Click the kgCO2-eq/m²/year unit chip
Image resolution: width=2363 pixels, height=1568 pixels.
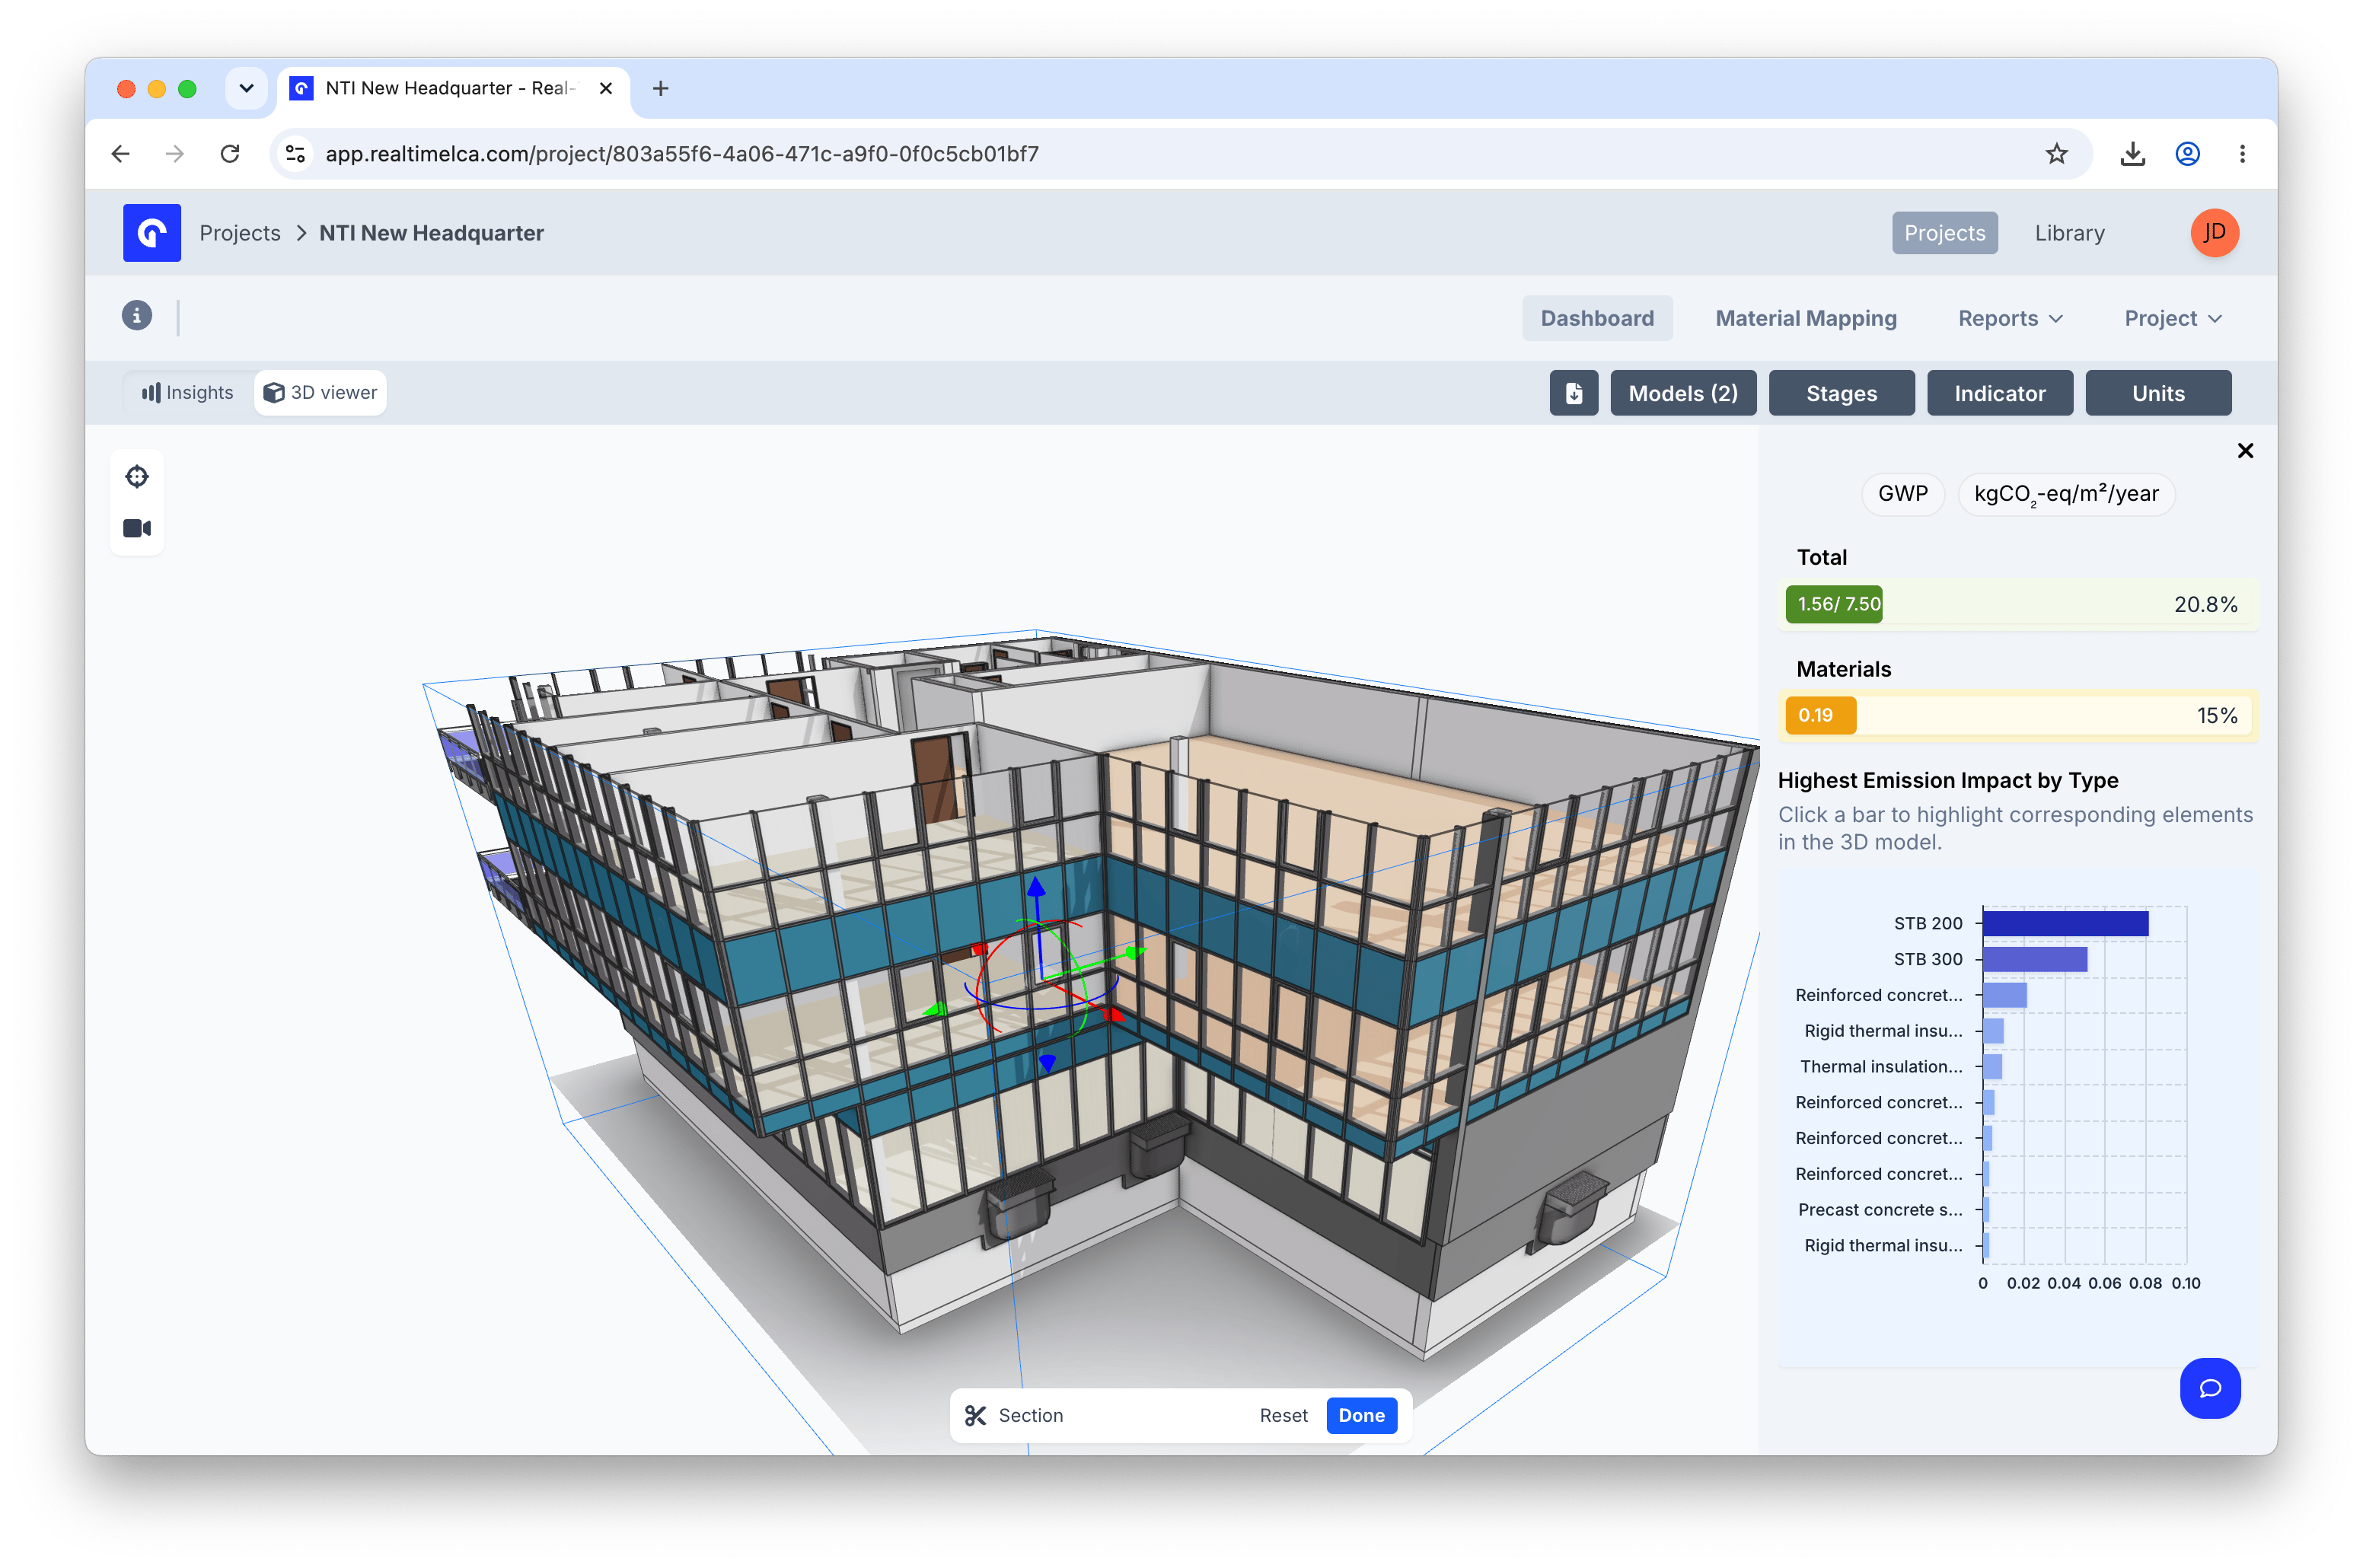tap(2065, 494)
